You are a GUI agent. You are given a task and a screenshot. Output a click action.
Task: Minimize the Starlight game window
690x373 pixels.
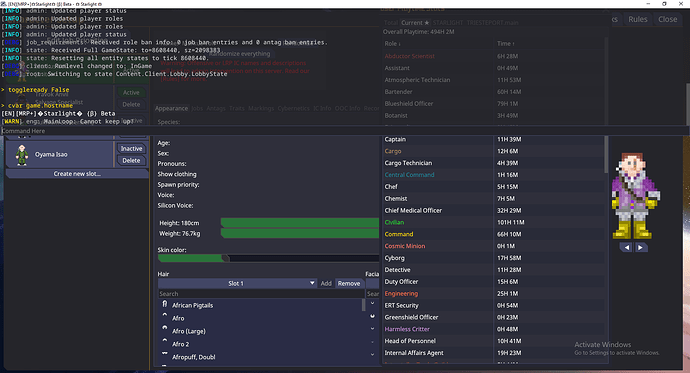648,4
